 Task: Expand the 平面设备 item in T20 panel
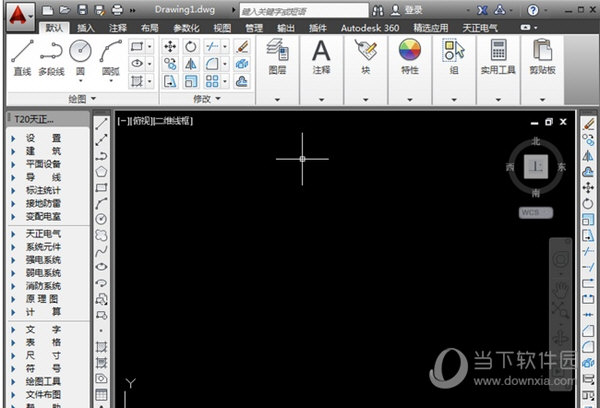click(43, 164)
